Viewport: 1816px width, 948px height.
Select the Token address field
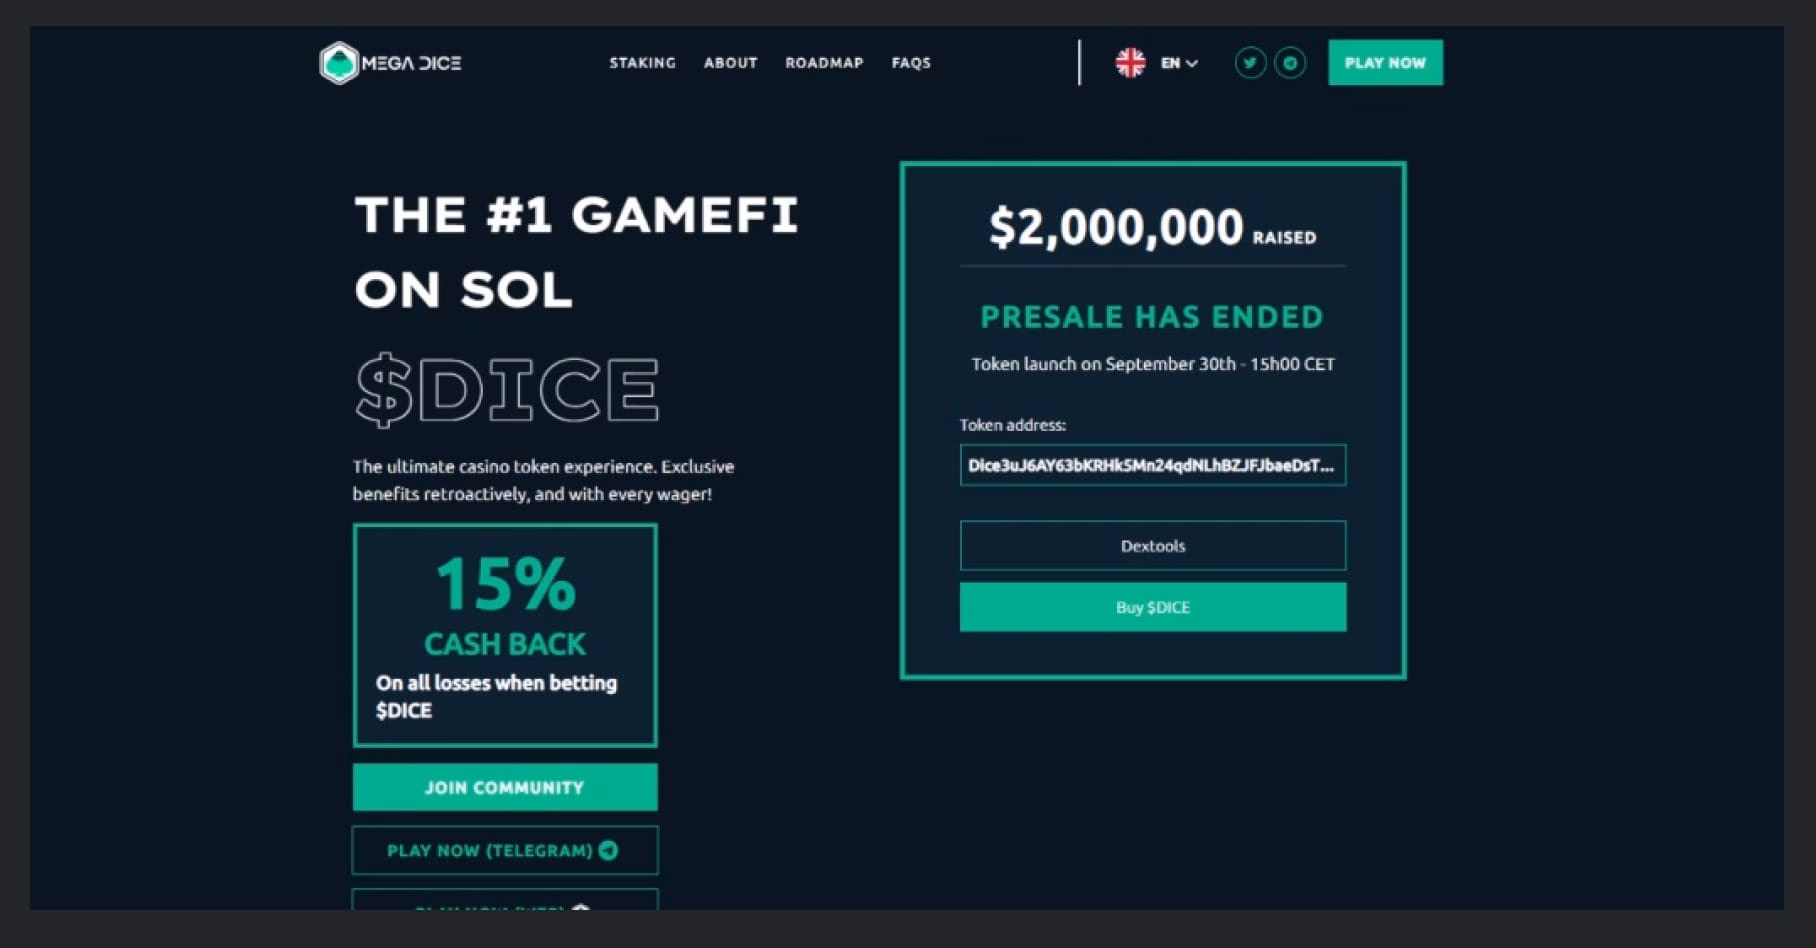1152,465
